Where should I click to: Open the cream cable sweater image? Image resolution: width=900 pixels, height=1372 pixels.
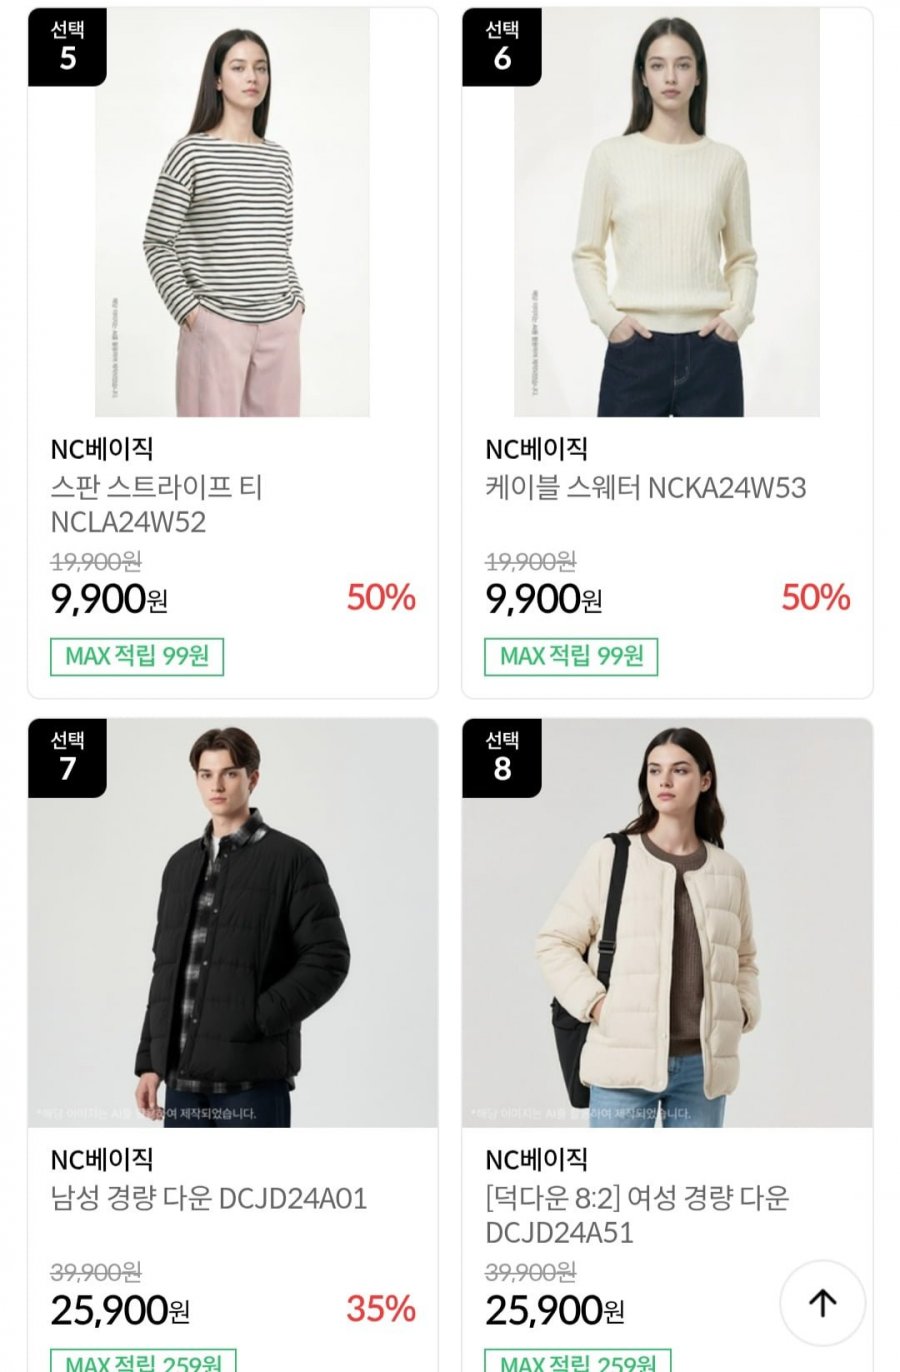point(667,212)
